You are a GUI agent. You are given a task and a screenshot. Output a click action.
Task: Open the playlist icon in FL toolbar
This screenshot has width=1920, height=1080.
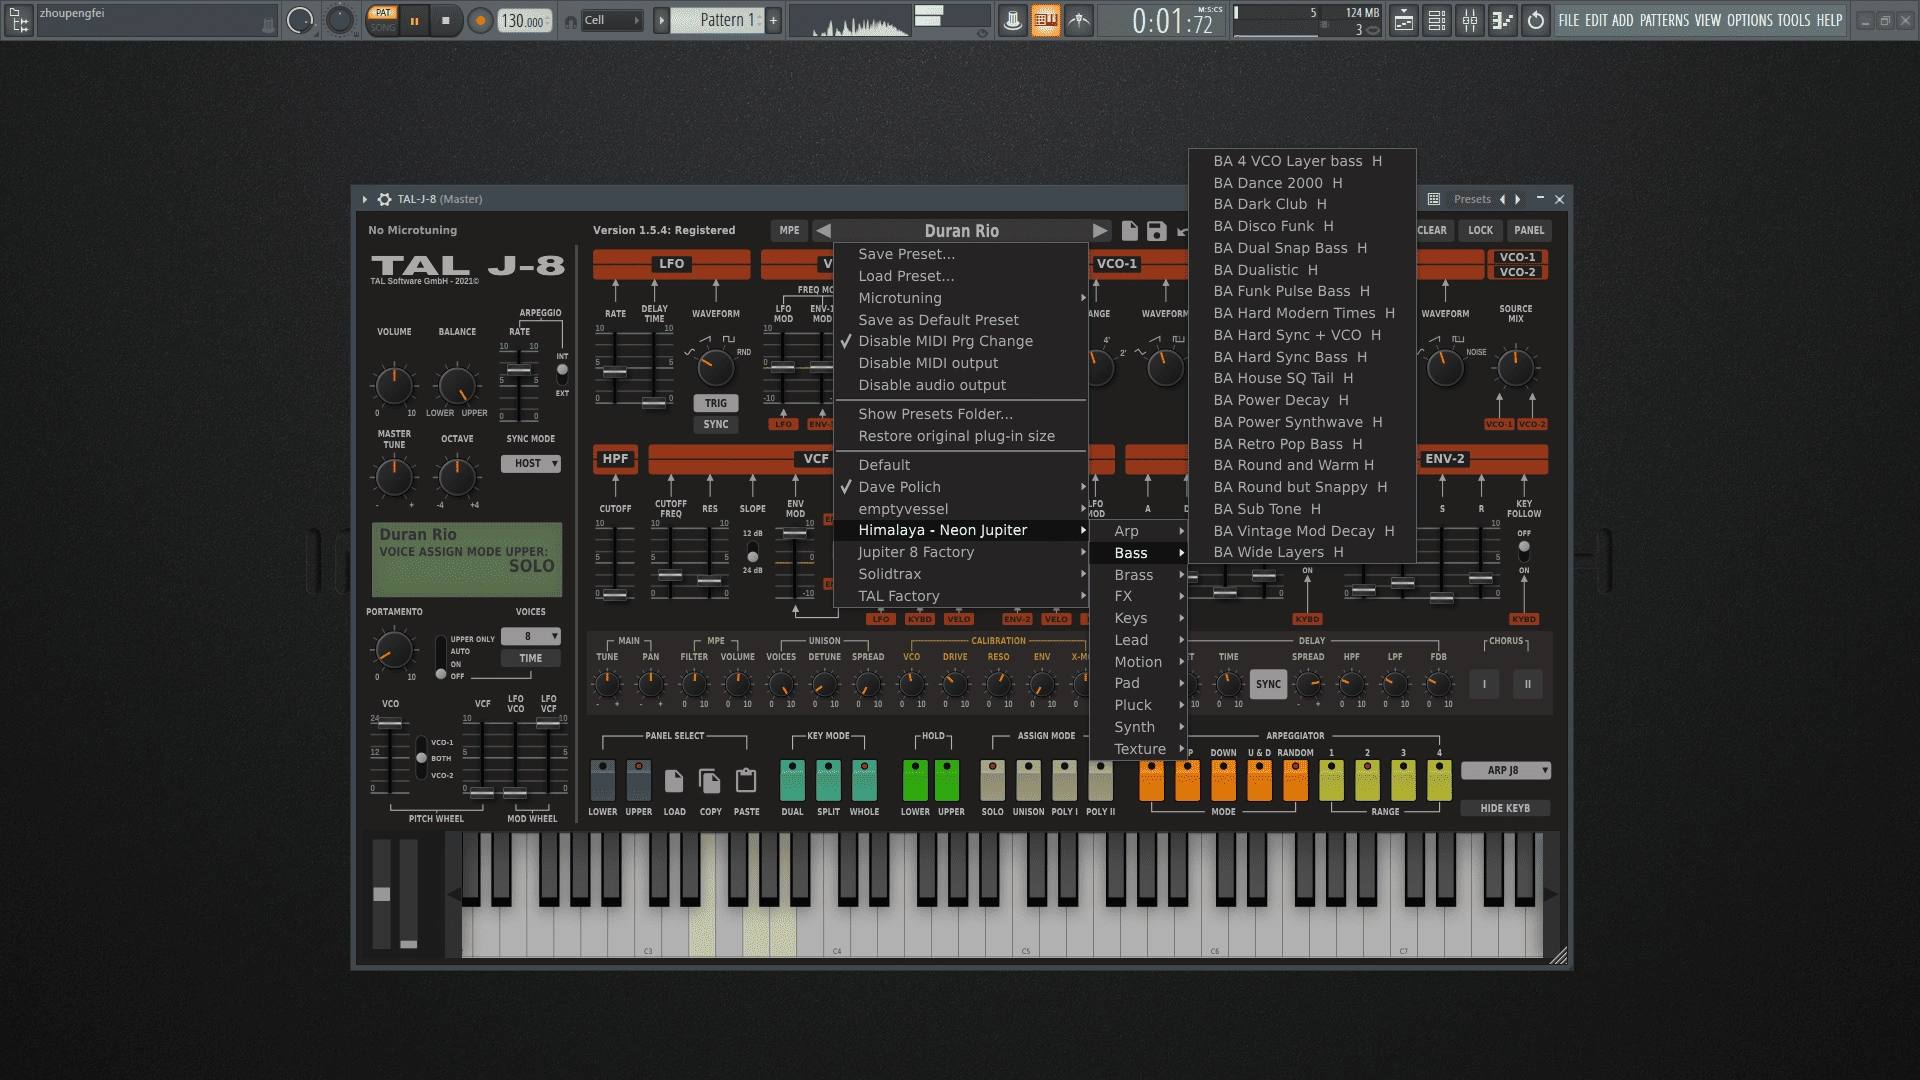[1404, 20]
